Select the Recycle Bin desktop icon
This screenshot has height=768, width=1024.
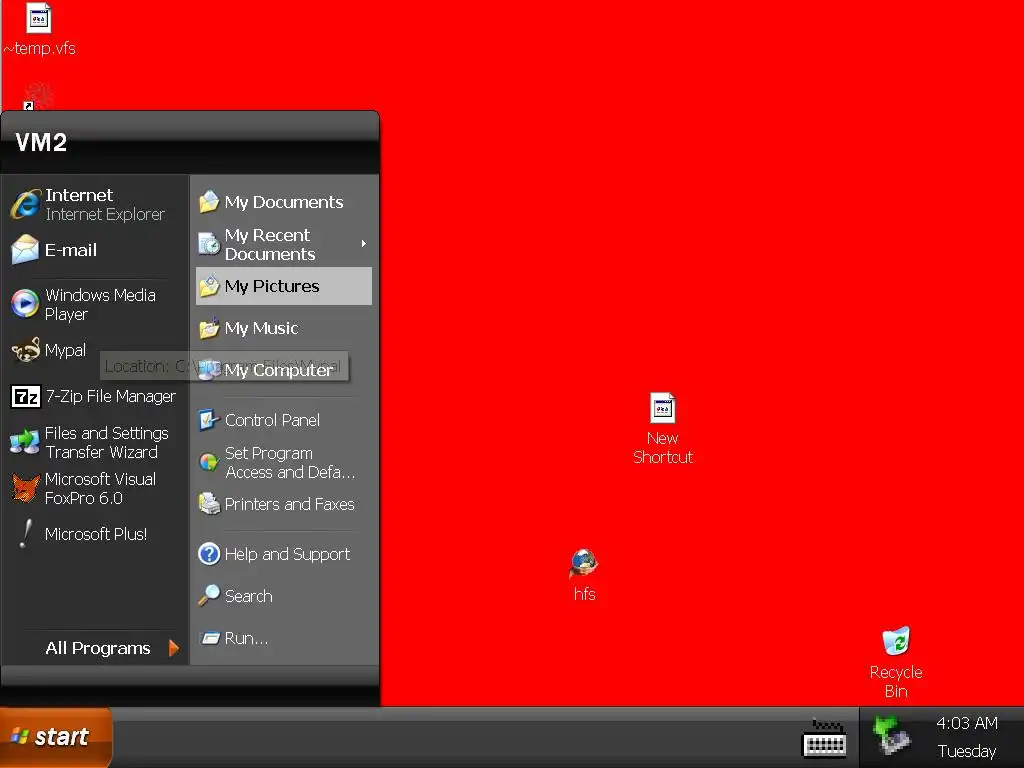point(896,641)
